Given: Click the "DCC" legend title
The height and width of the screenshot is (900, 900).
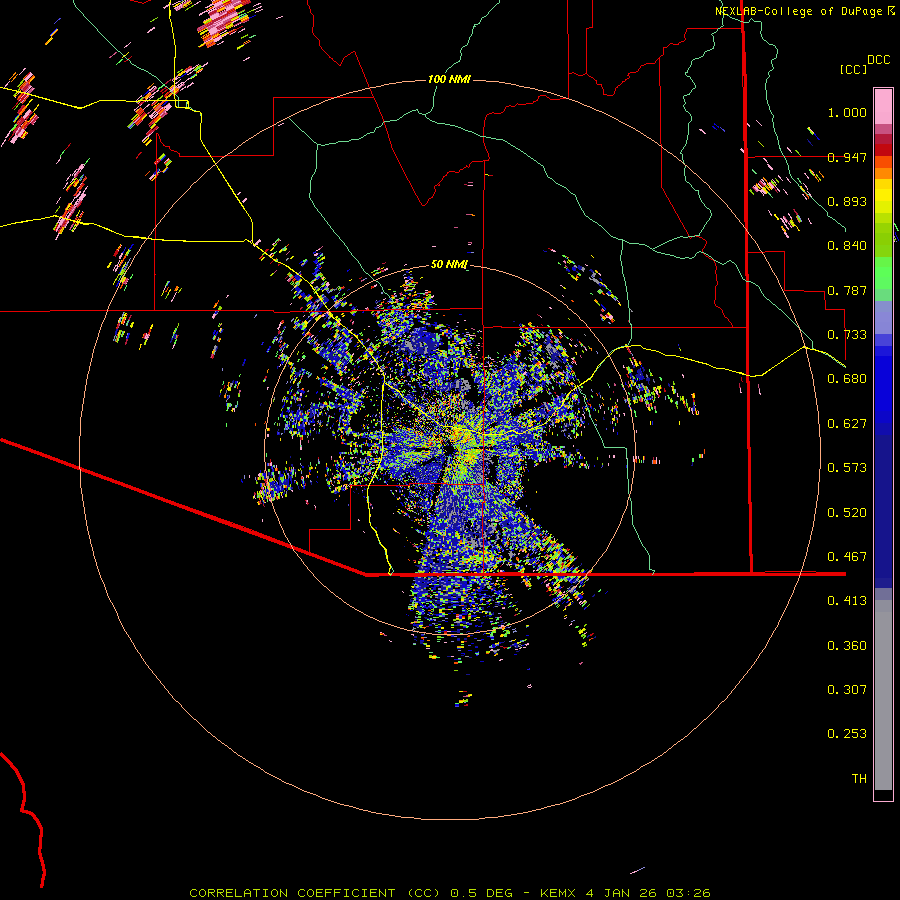Looking at the screenshot, I should (878, 60).
